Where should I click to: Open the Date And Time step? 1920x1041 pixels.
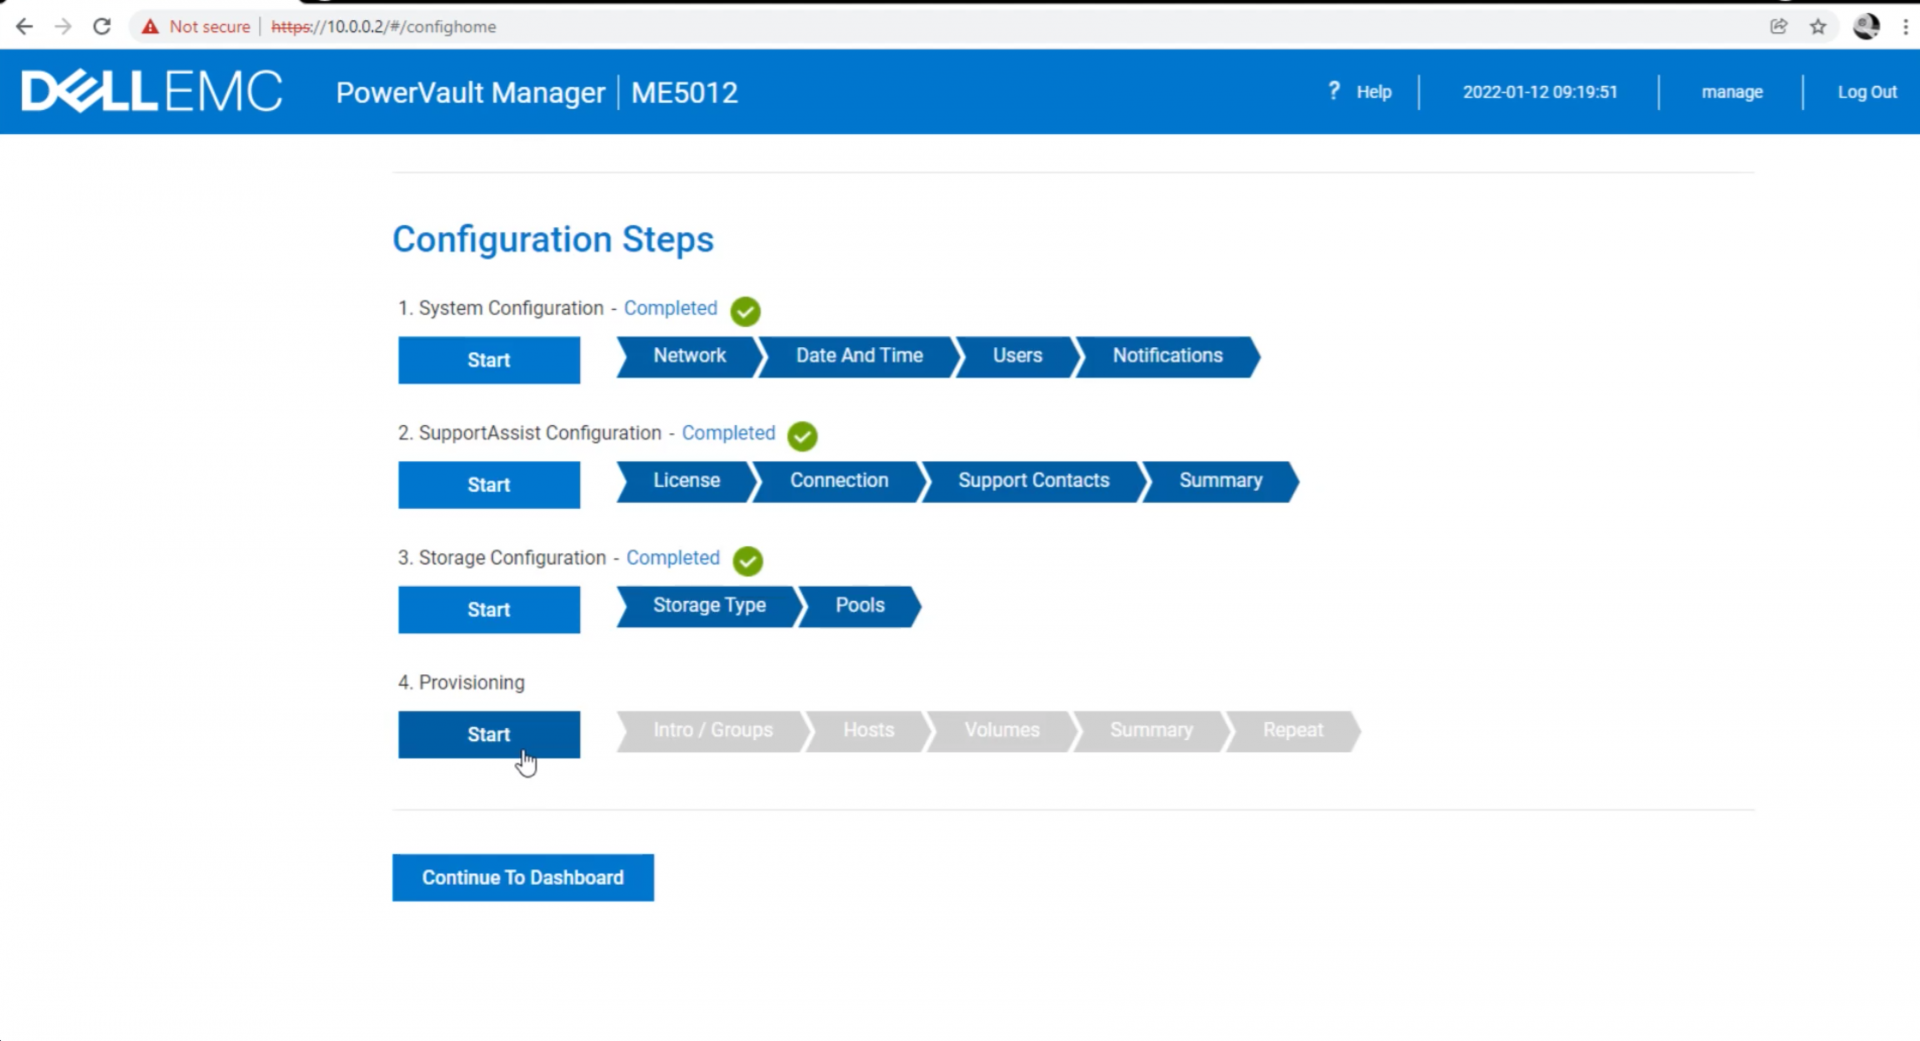click(x=859, y=356)
